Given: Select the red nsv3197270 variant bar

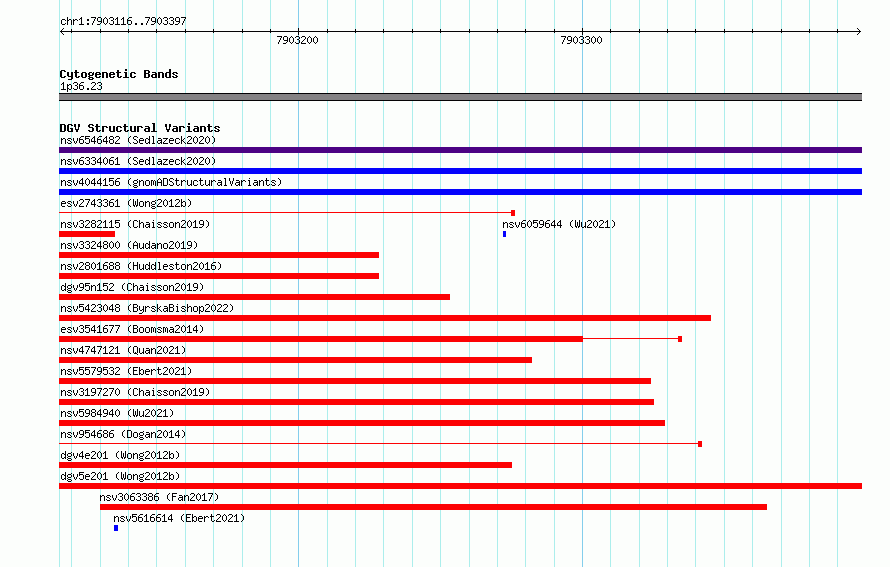Looking at the screenshot, I should pyautogui.click(x=356, y=402).
